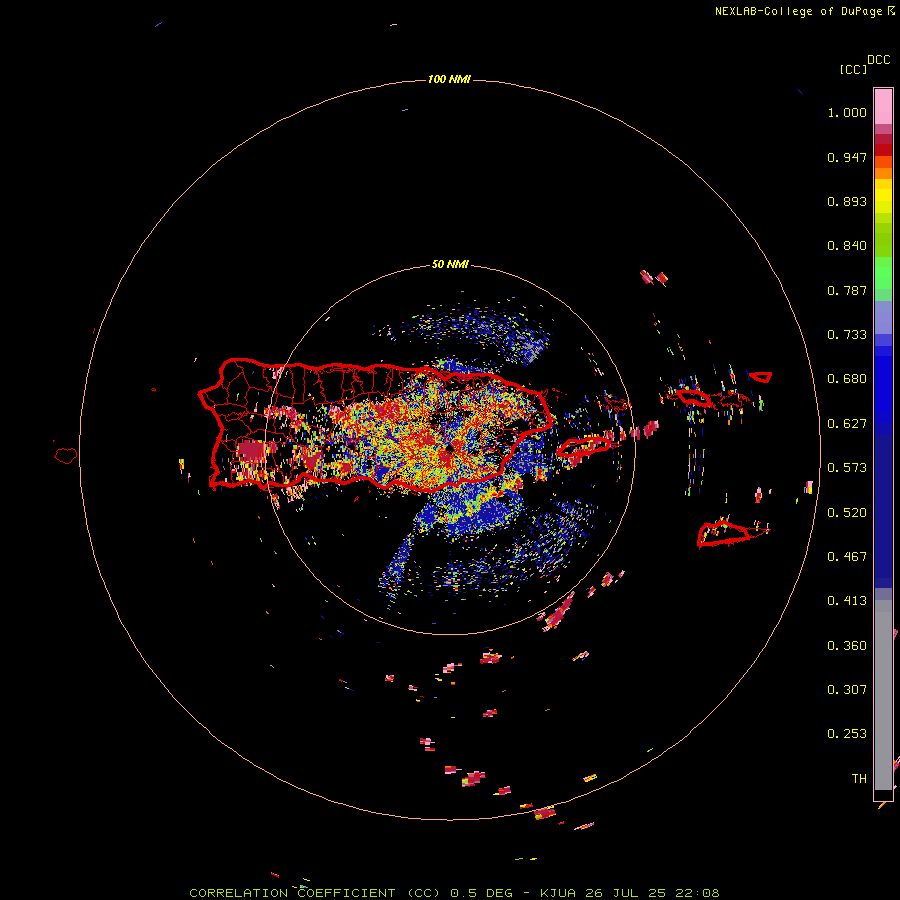This screenshot has height=900, width=900.
Task: Select the 0.573 scale value
Action: click(847, 468)
